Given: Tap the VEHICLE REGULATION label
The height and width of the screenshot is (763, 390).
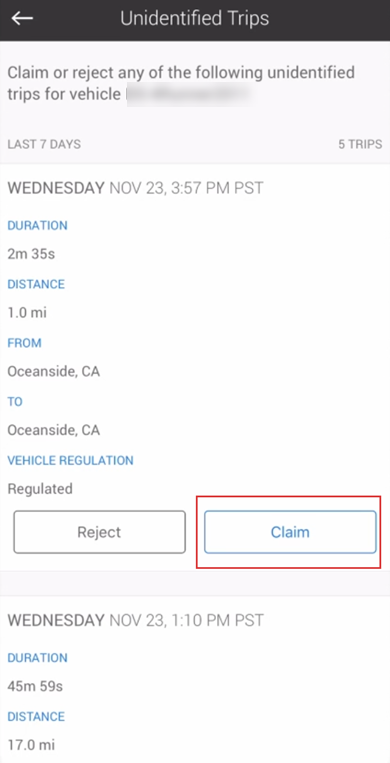Looking at the screenshot, I should (x=71, y=460).
